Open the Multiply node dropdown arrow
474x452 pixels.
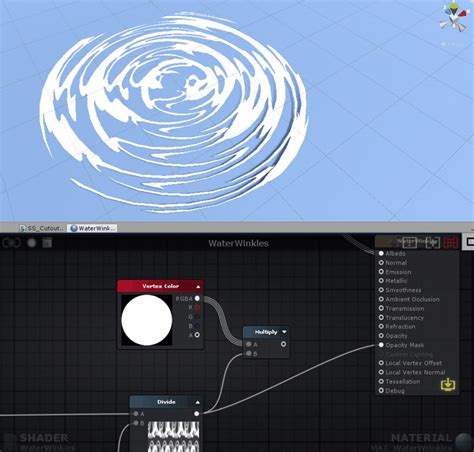[x=284, y=332]
